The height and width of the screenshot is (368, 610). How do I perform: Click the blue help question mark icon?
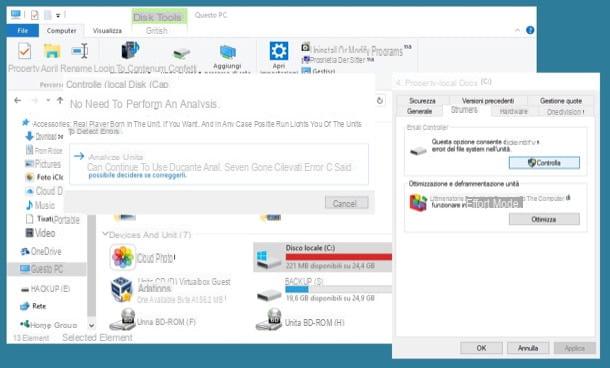pos(530,30)
